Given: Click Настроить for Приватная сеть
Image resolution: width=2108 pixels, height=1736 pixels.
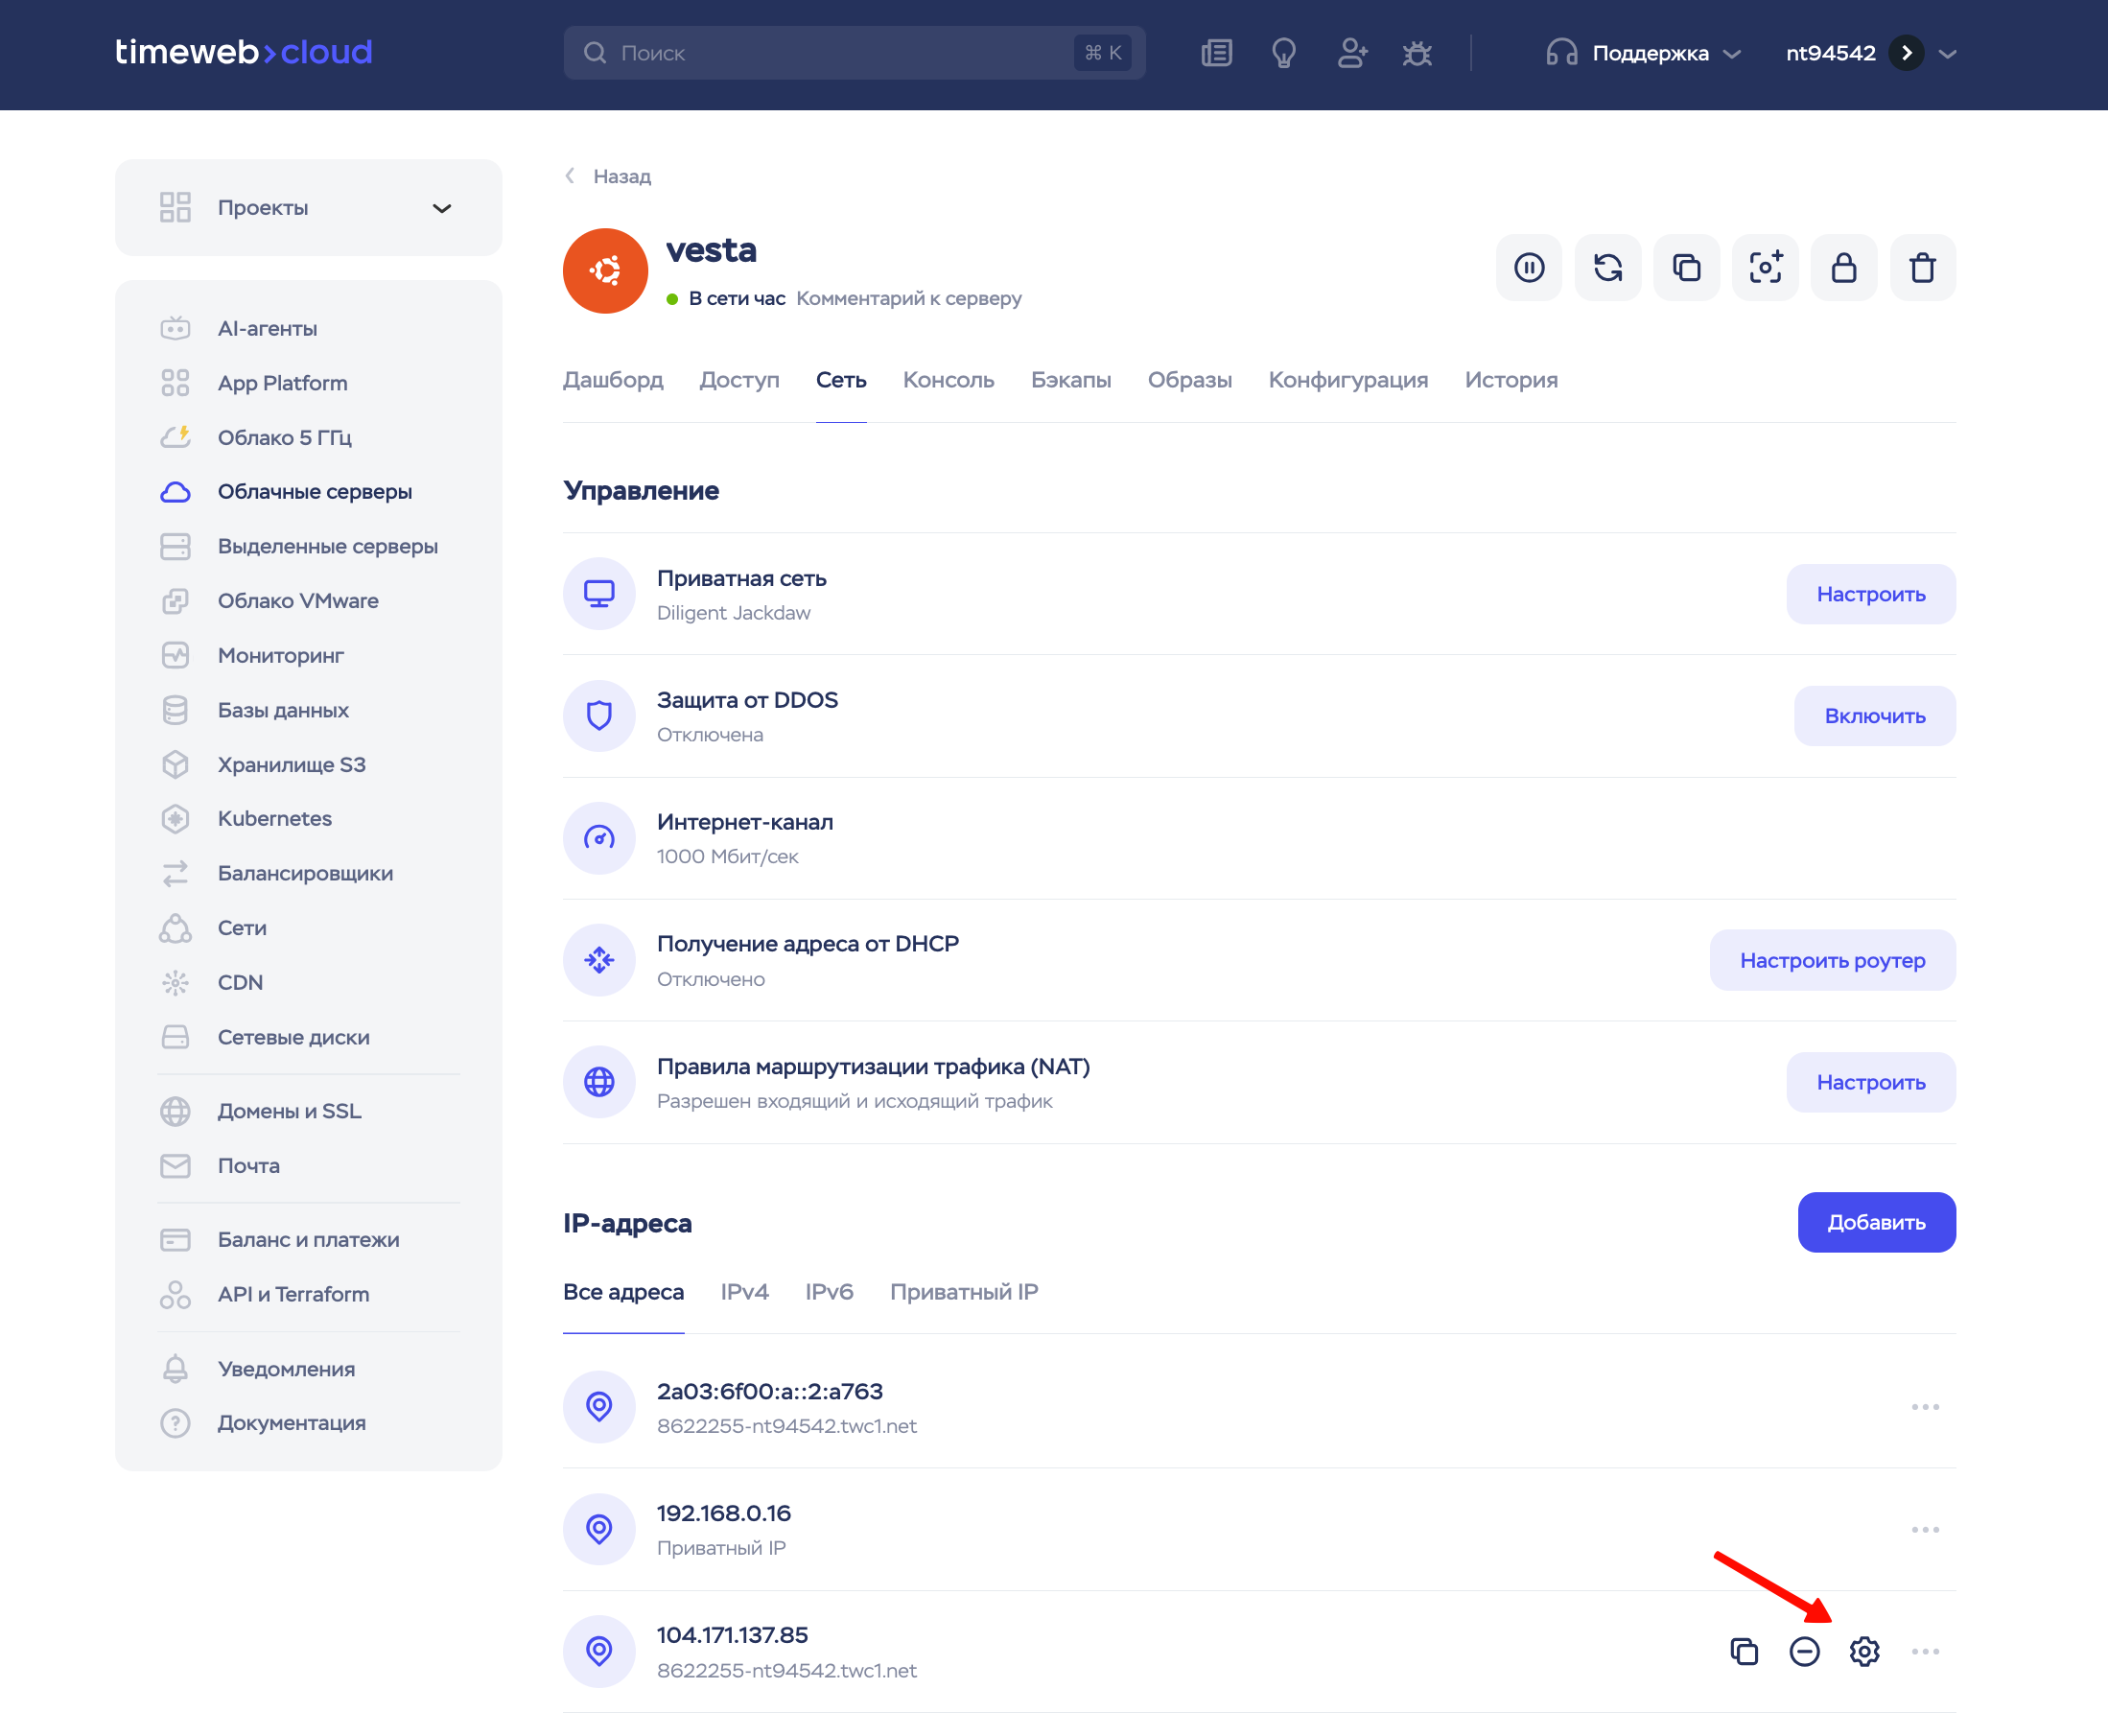Looking at the screenshot, I should point(1871,594).
